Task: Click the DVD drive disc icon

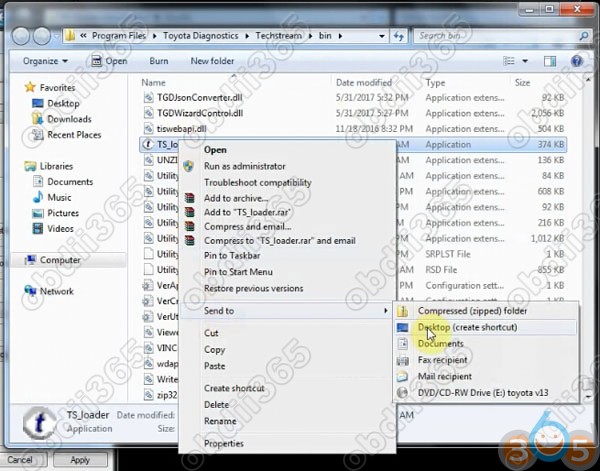Action: (402, 393)
